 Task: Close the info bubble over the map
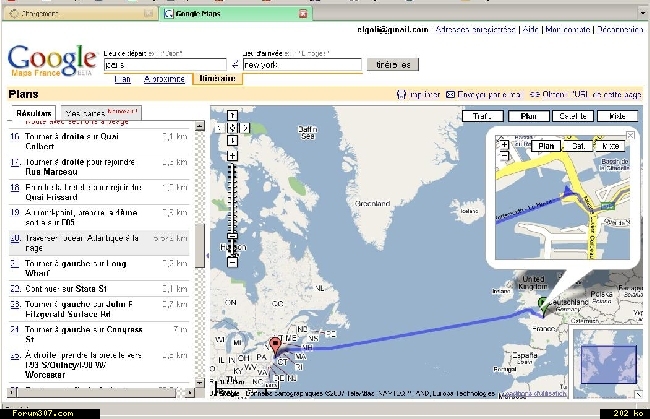[630, 135]
